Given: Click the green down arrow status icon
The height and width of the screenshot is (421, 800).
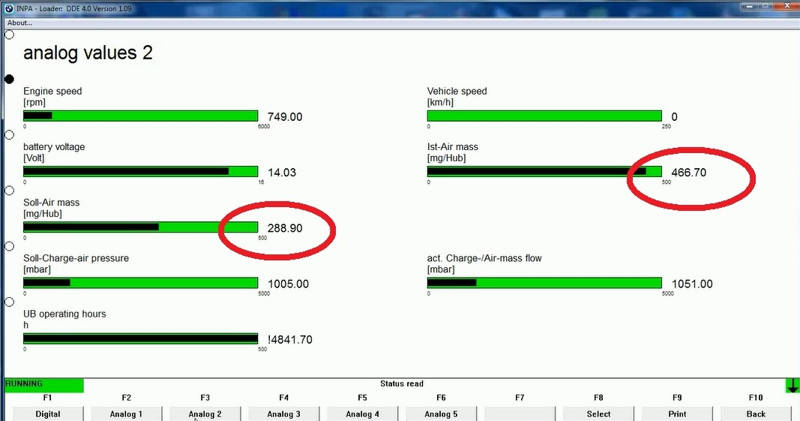Looking at the screenshot, I should [792, 385].
